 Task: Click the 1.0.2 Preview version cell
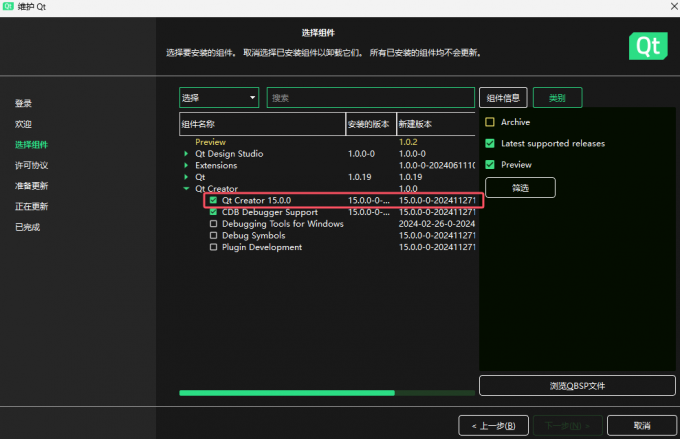pos(408,142)
